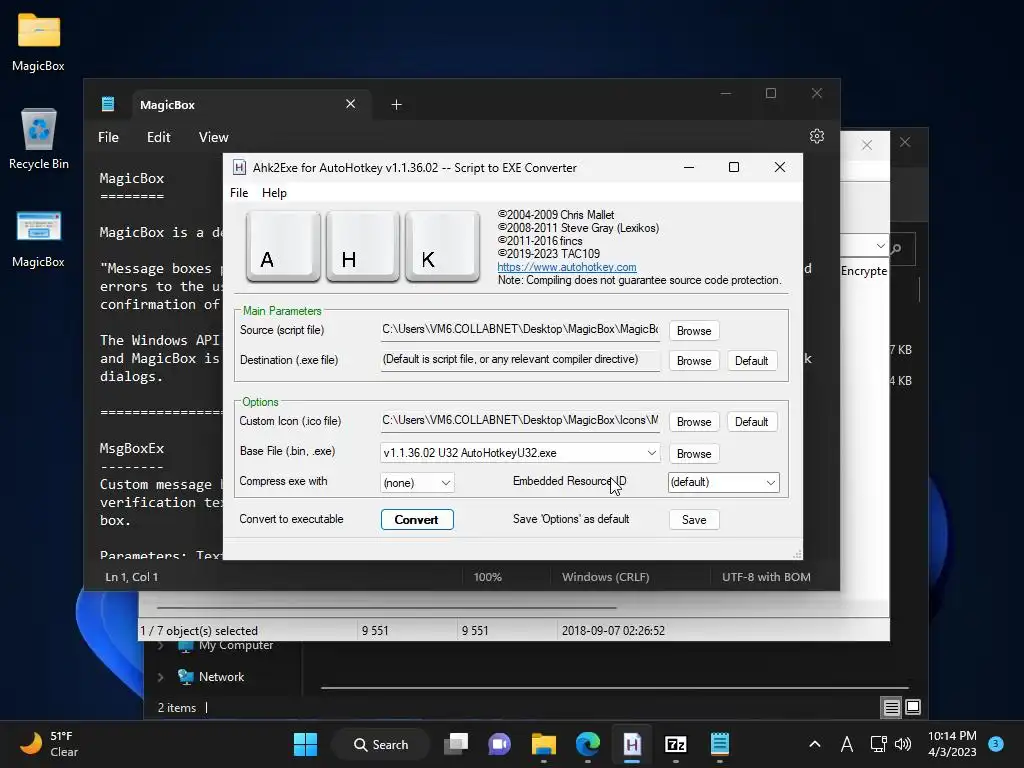1024x768 pixels.
Task: Reset Destination to Default
Action: [x=752, y=360]
